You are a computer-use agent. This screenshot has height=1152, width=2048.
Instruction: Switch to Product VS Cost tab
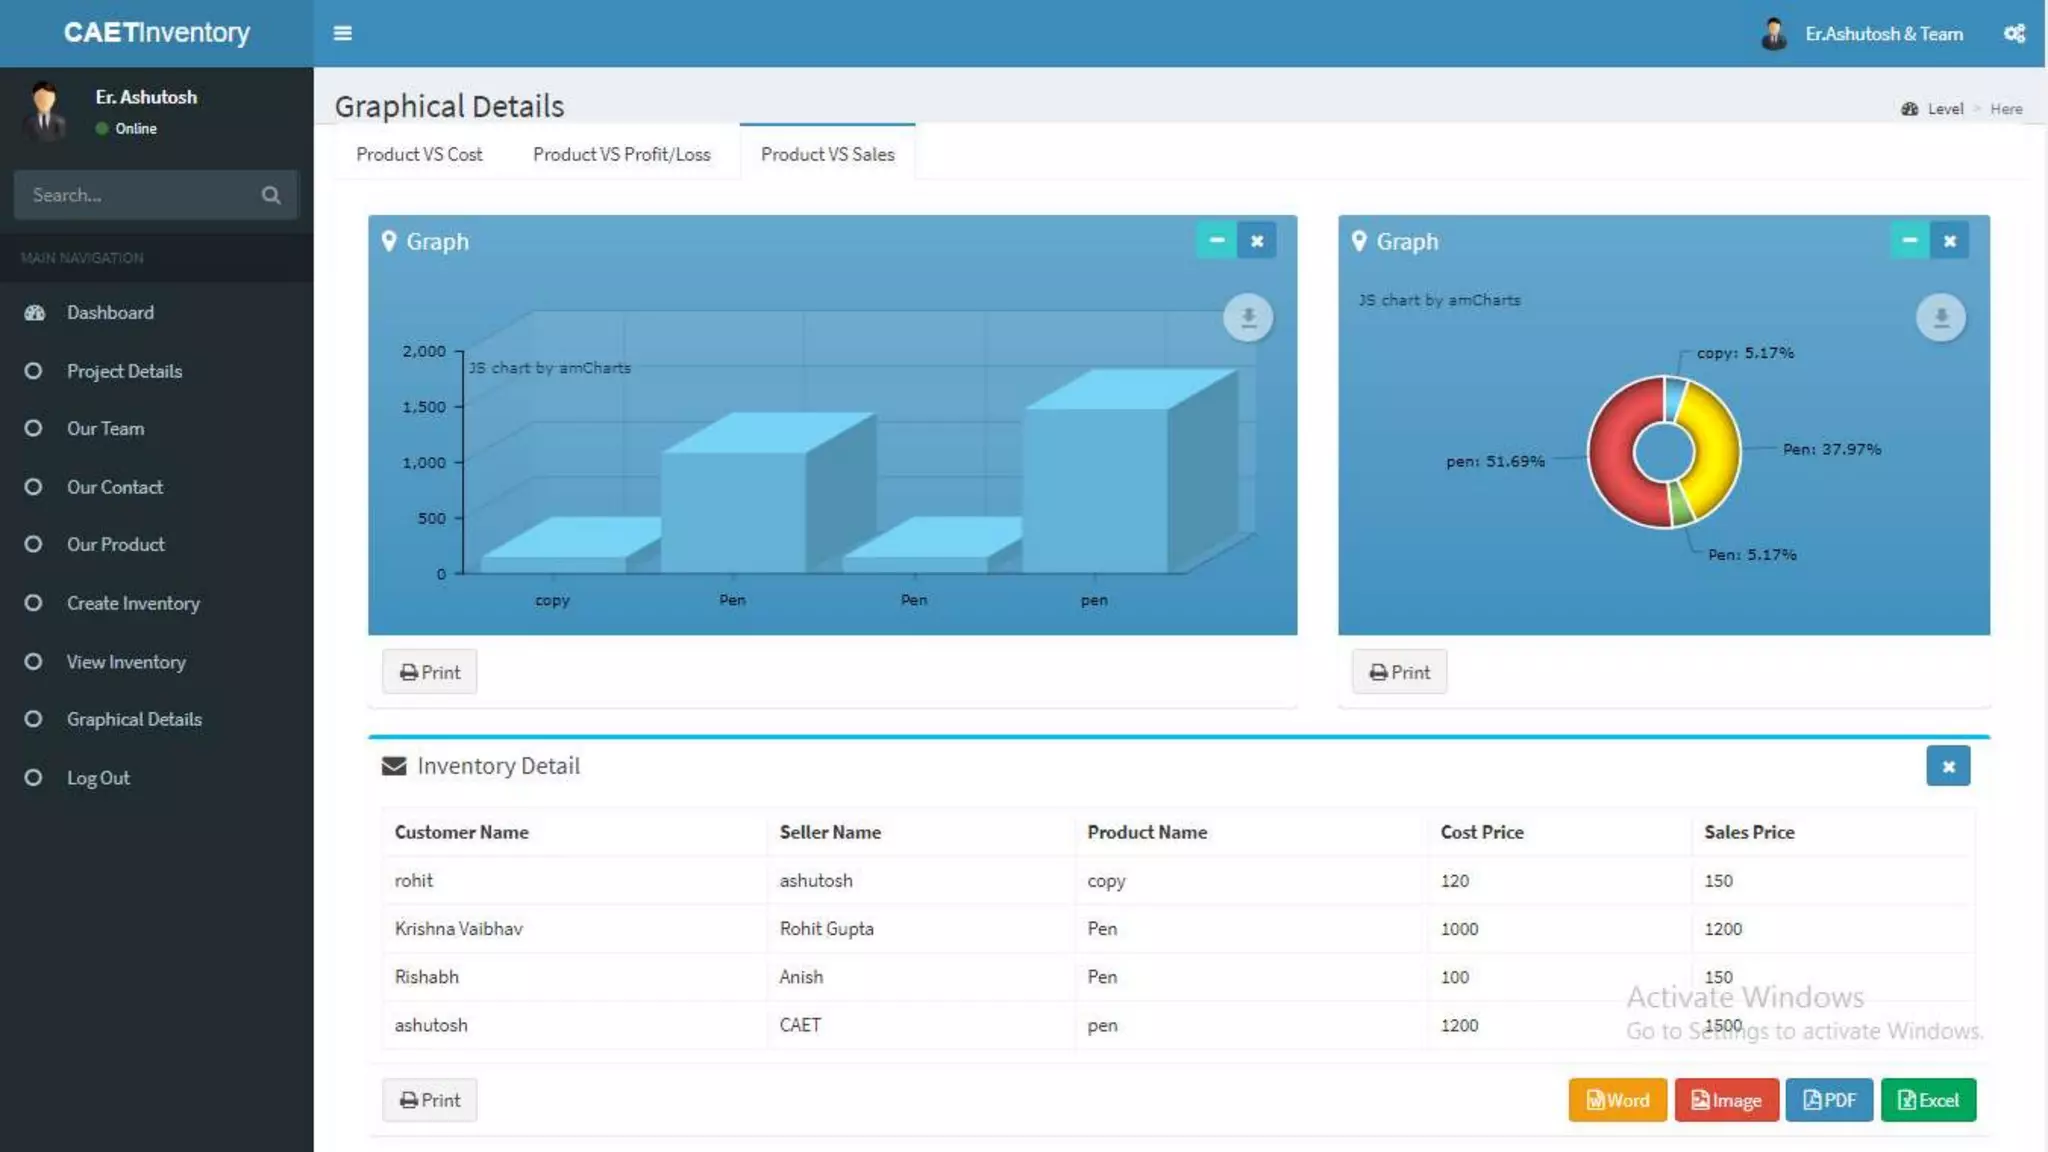[x=419, y=154]
